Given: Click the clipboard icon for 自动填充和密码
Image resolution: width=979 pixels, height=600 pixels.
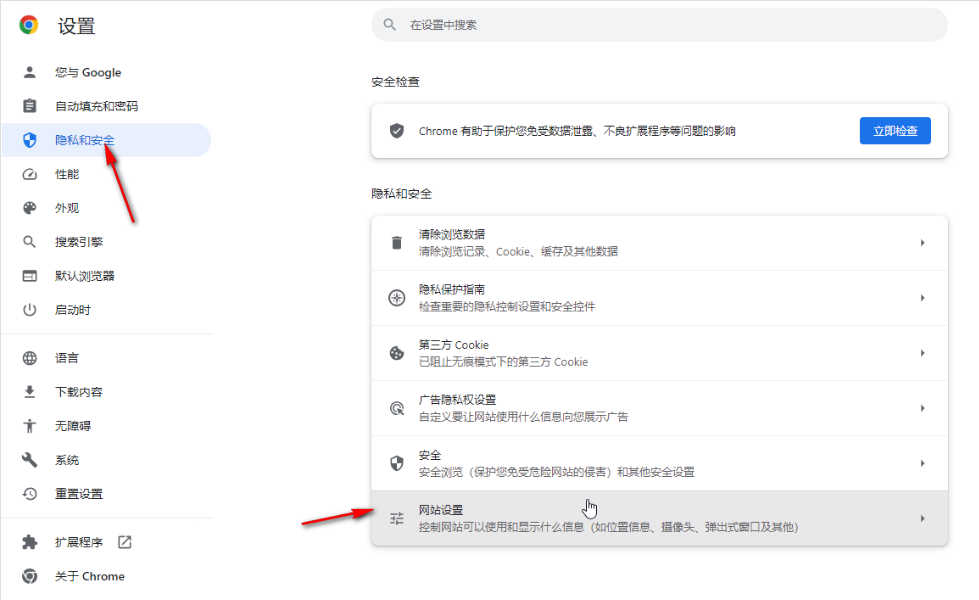Looking at the screenshot, I should click(x=29, y=106).
